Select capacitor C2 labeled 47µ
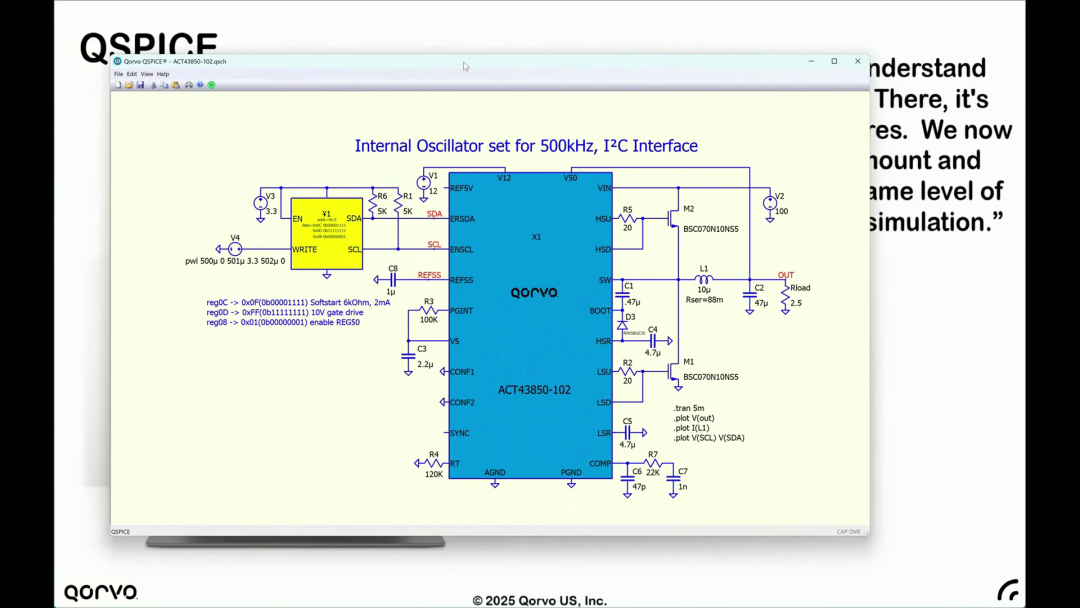 pyautogui.click(x=749, y=295)
